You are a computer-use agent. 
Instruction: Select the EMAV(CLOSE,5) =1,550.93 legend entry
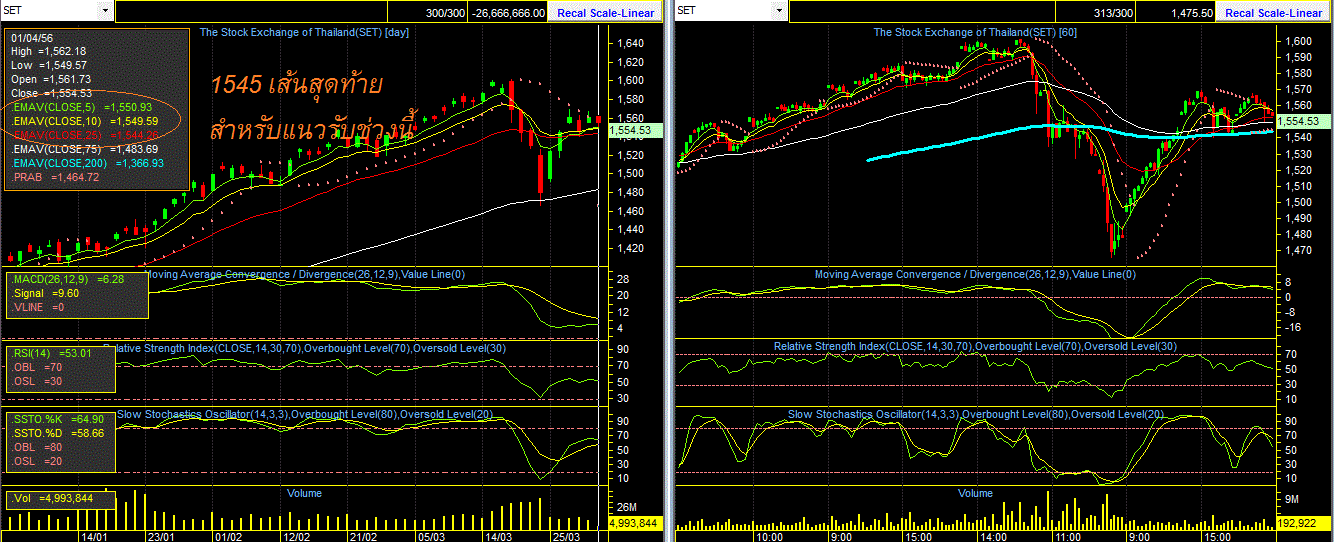82,106
